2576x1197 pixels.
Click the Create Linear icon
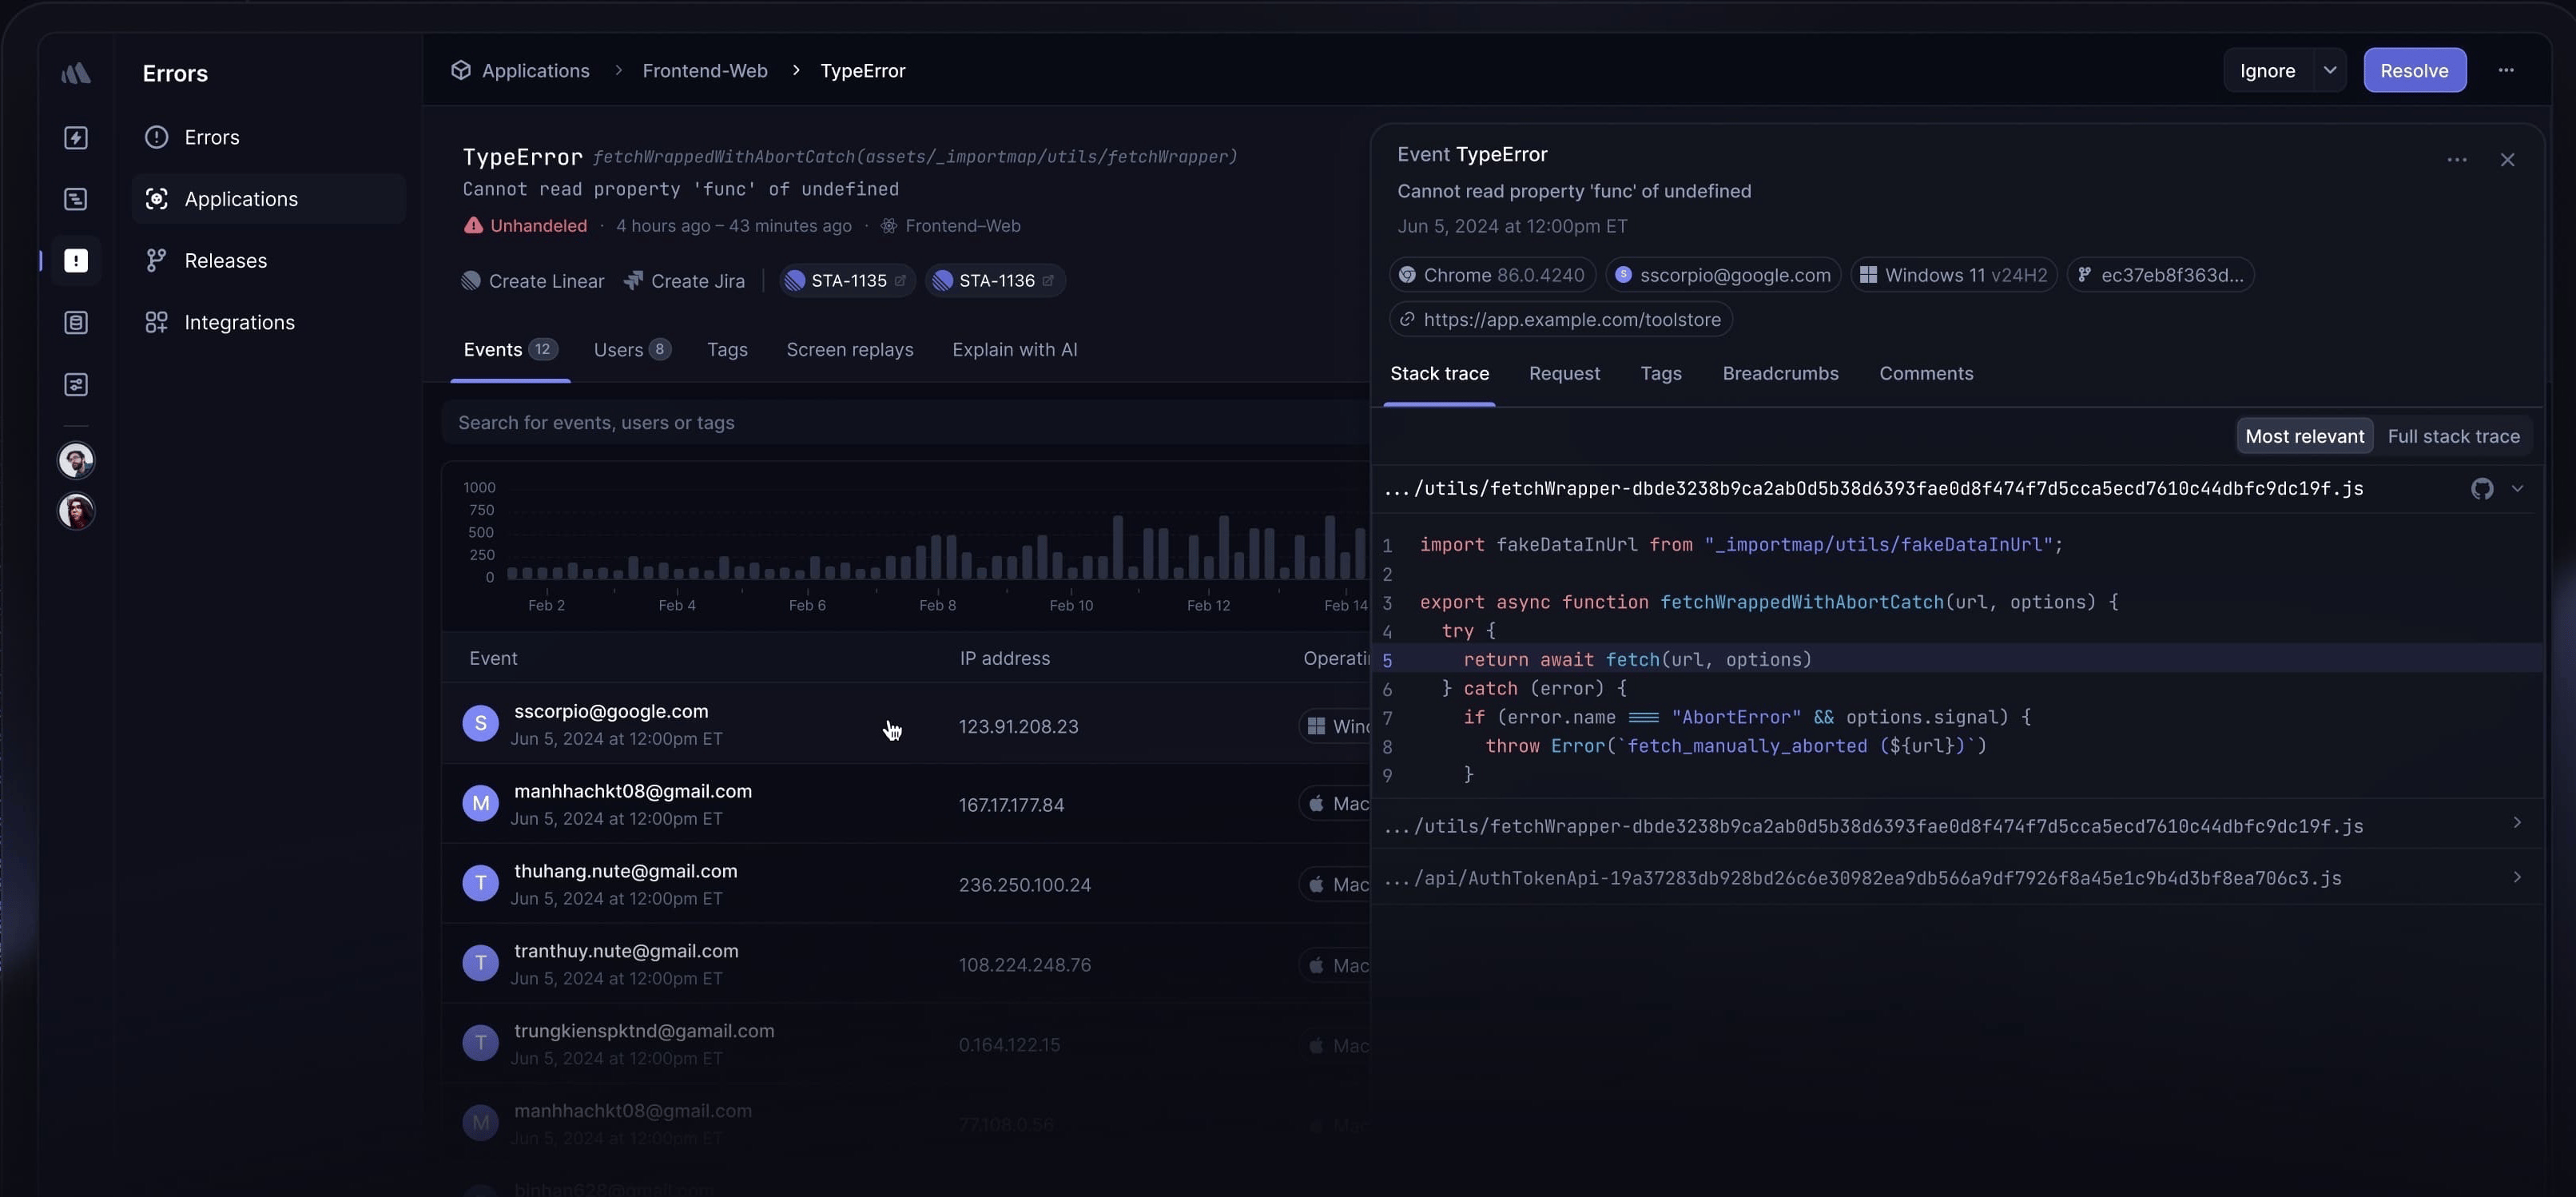tap(469, 281)
